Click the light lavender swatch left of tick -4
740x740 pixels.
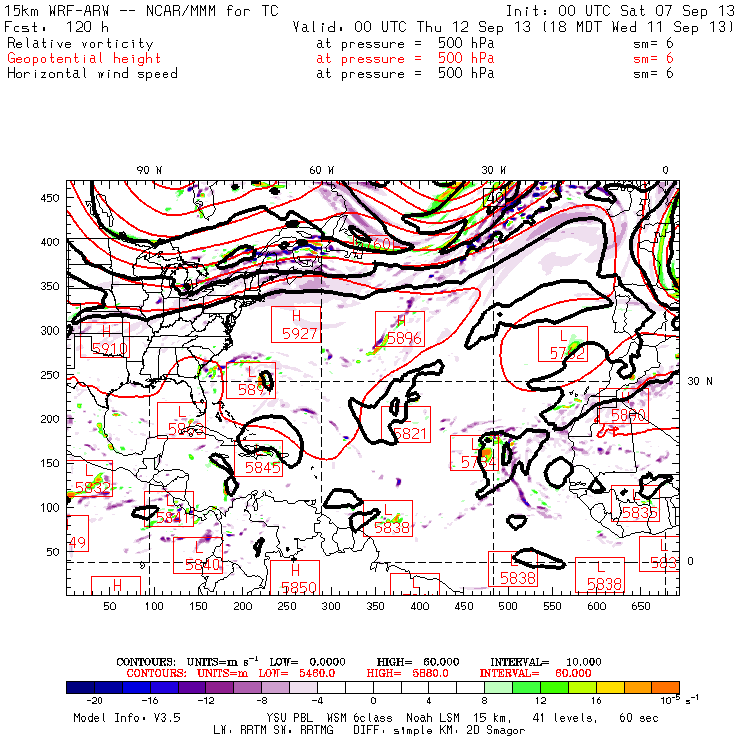click(x=303, y=687)
